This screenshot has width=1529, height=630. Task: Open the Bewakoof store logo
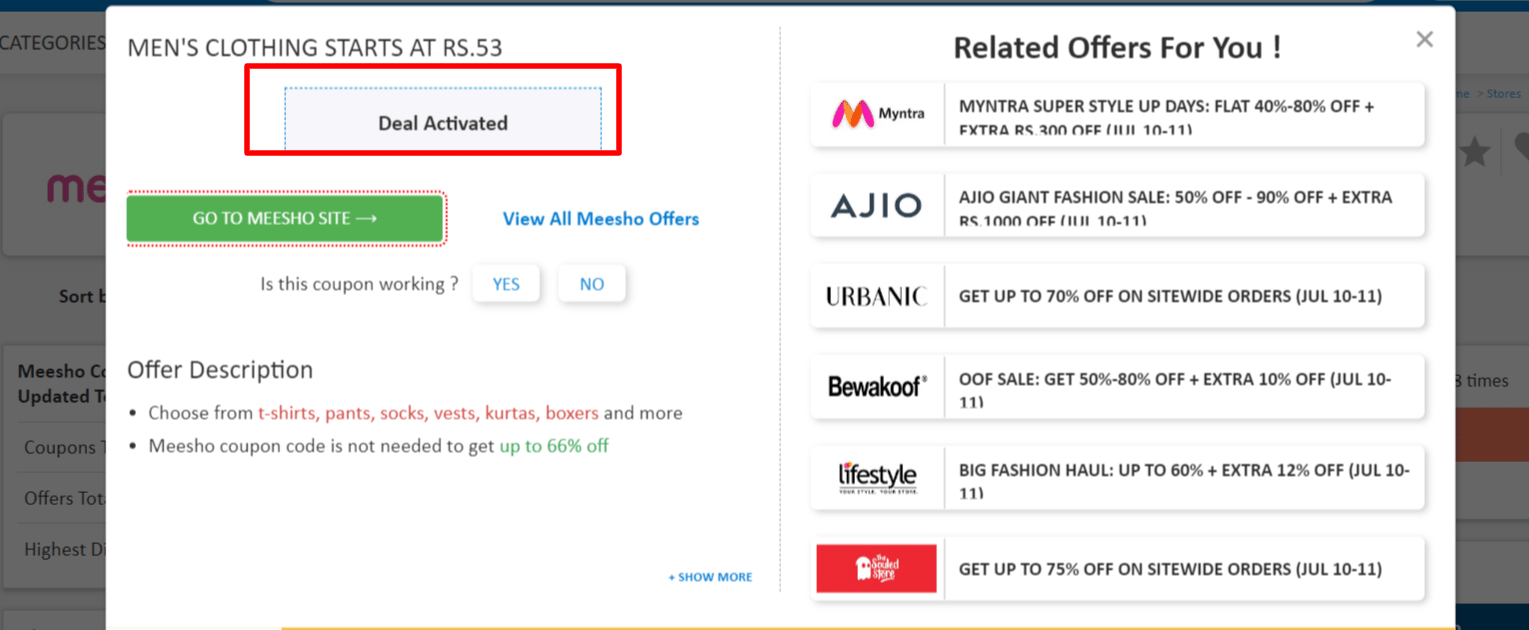pyautogui.click(x=875, y=386)
